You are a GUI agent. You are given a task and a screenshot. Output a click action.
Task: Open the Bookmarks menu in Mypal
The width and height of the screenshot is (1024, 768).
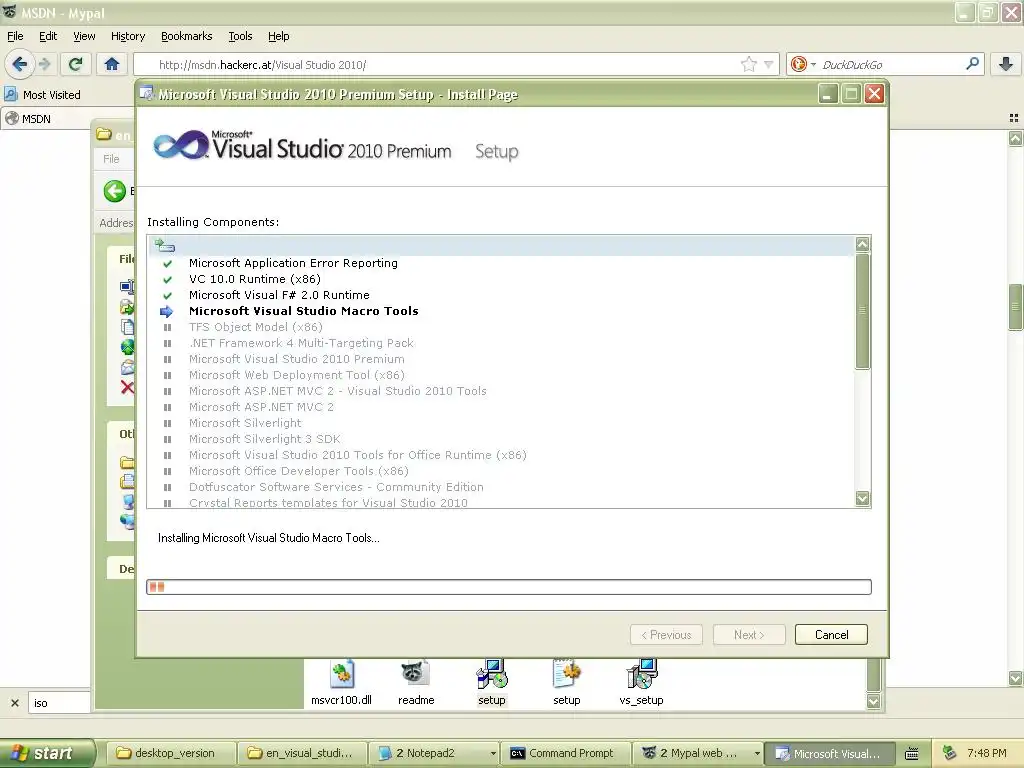coord(187,37)
